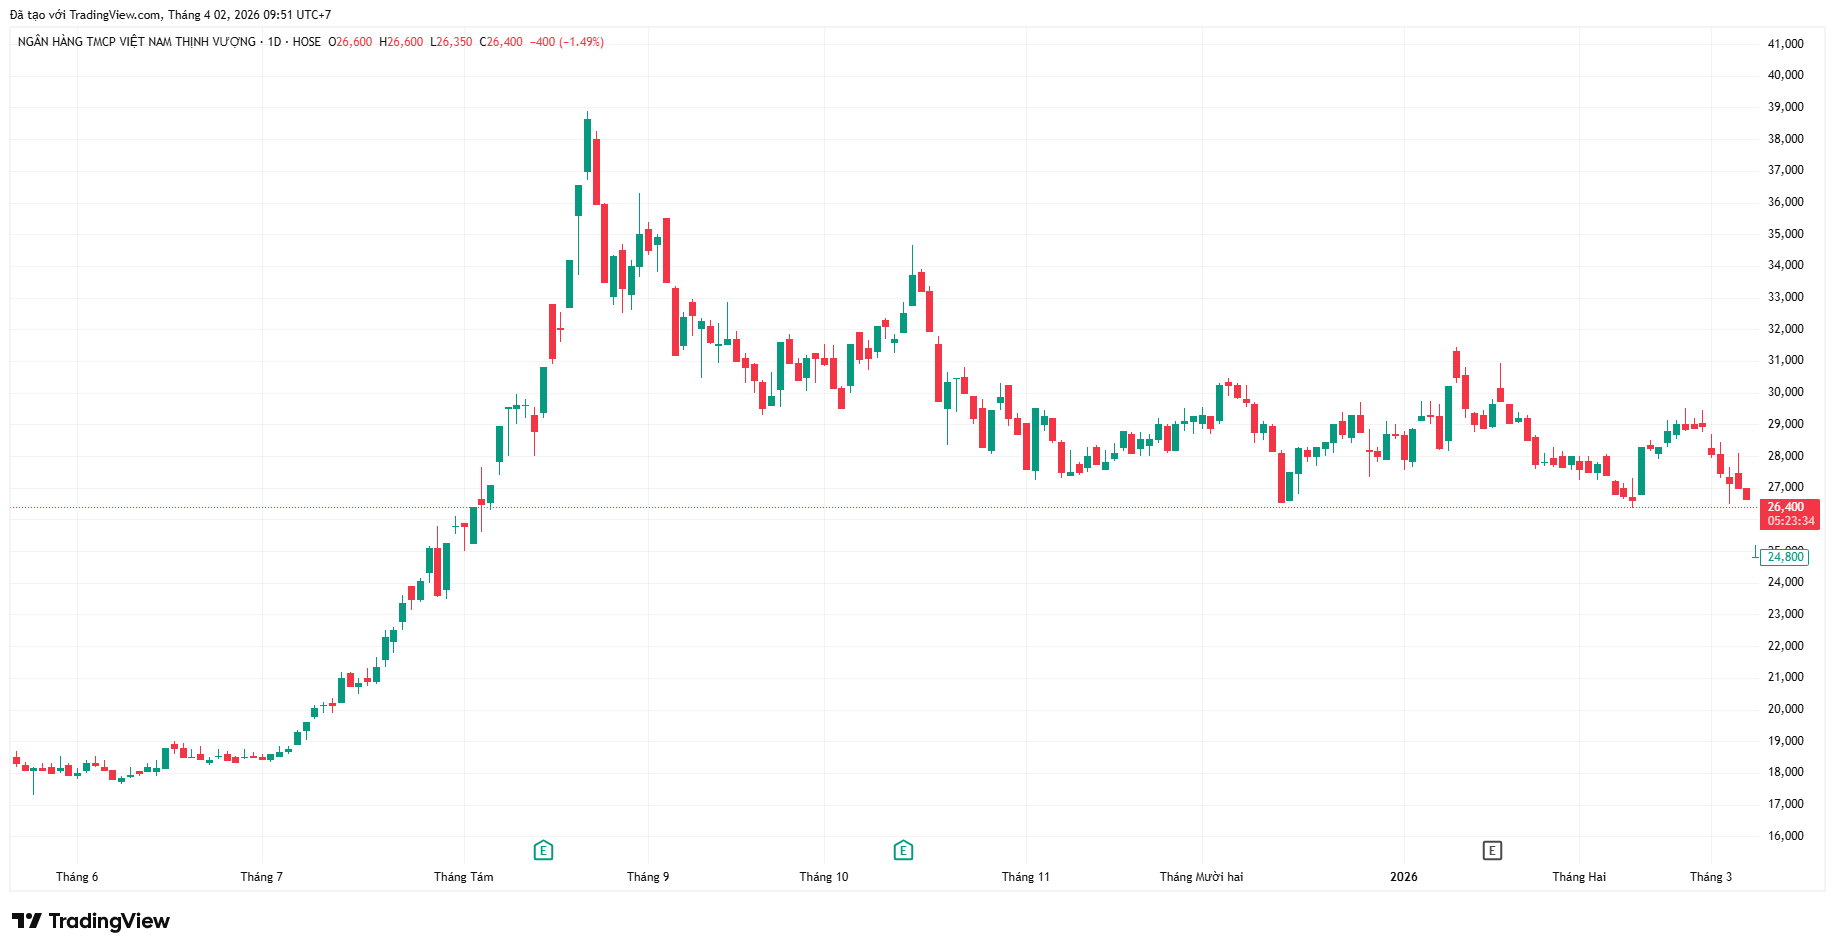
Task: Click the Tháng 9 label on time axis
Action: pyautogui.click(x=648, y=877)
